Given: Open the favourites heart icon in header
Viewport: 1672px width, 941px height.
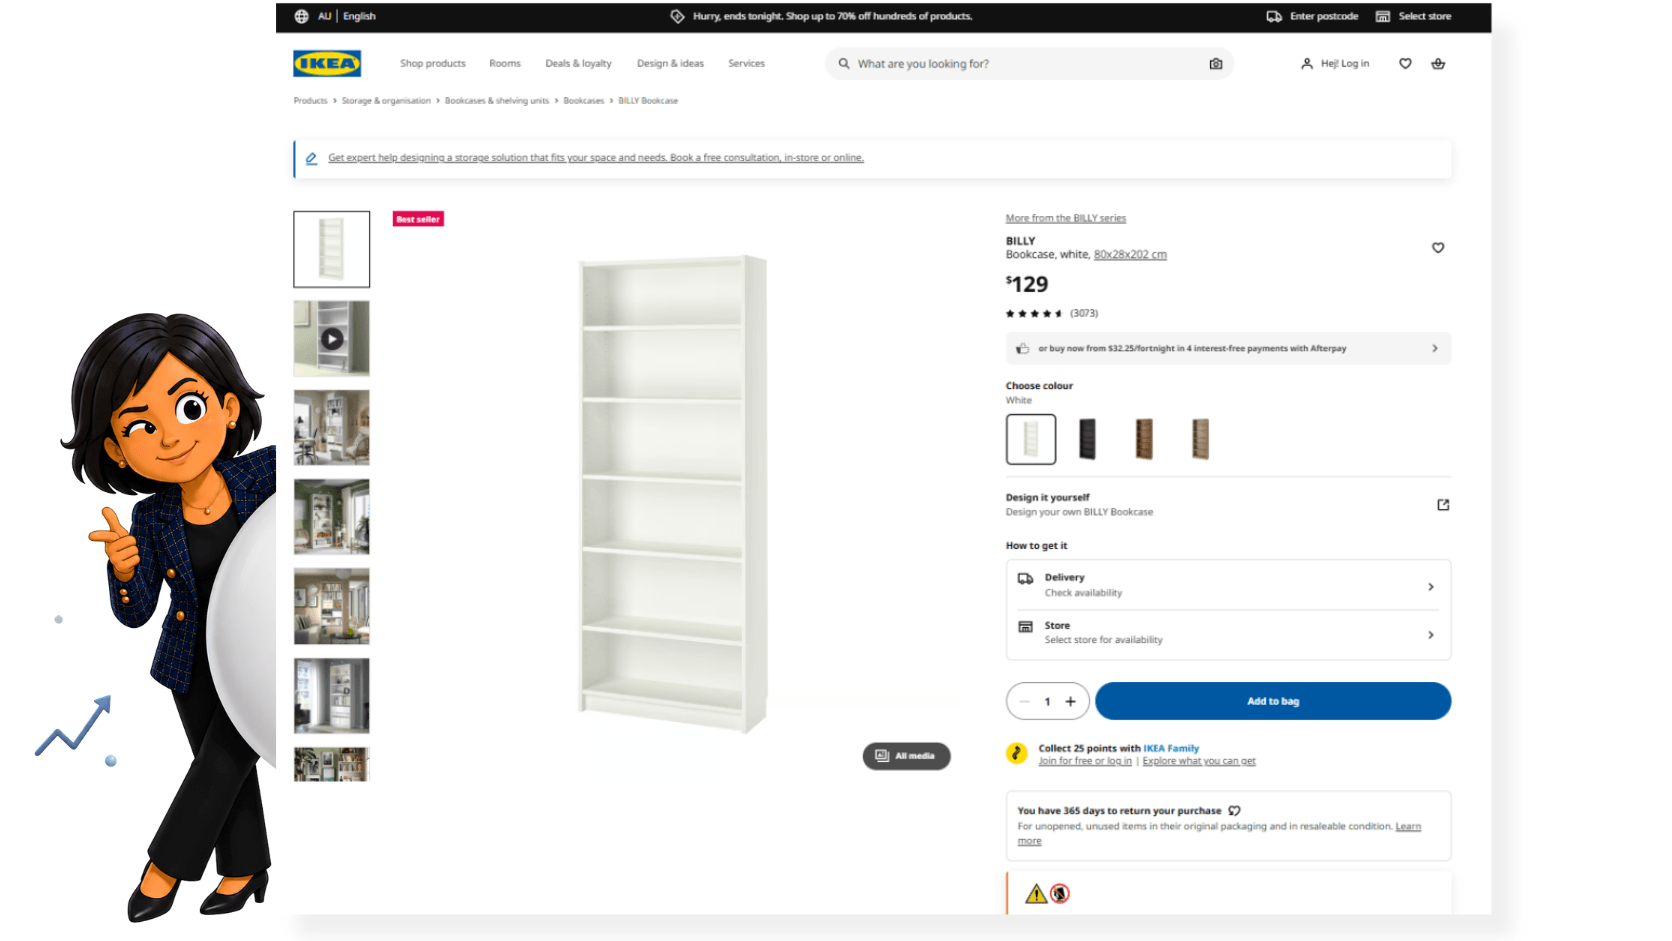Looking at the screenshot, I should pyautogui.click(x=1405, y=64).
